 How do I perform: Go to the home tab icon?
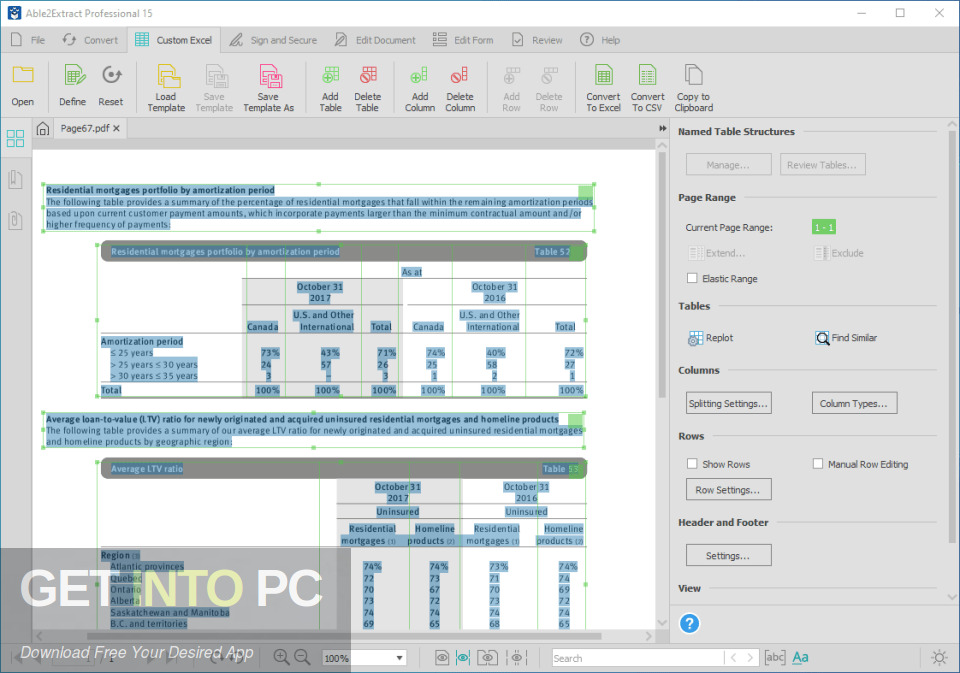tap(42, 129)
